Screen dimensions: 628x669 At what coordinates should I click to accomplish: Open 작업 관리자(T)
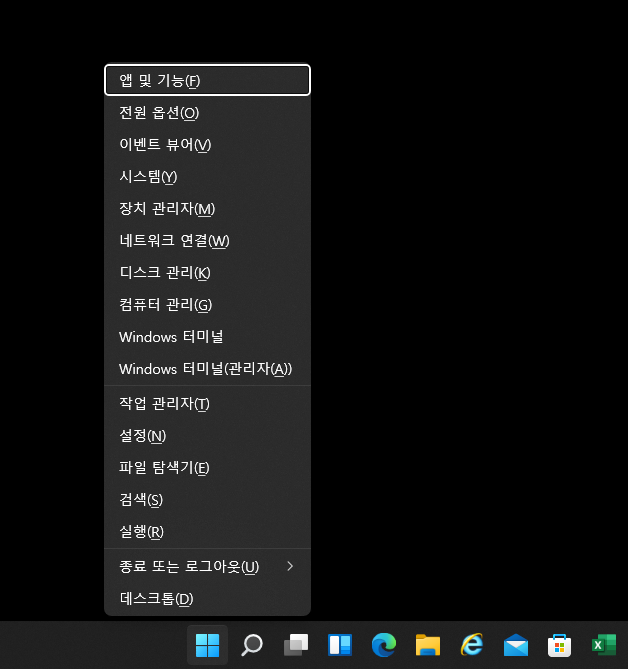207,404
